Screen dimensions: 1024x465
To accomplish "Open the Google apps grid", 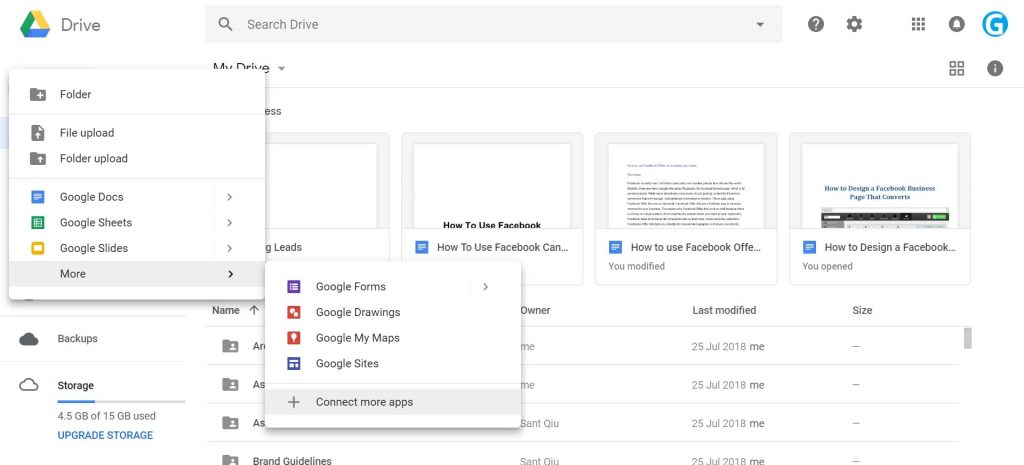I will [918, 24].
